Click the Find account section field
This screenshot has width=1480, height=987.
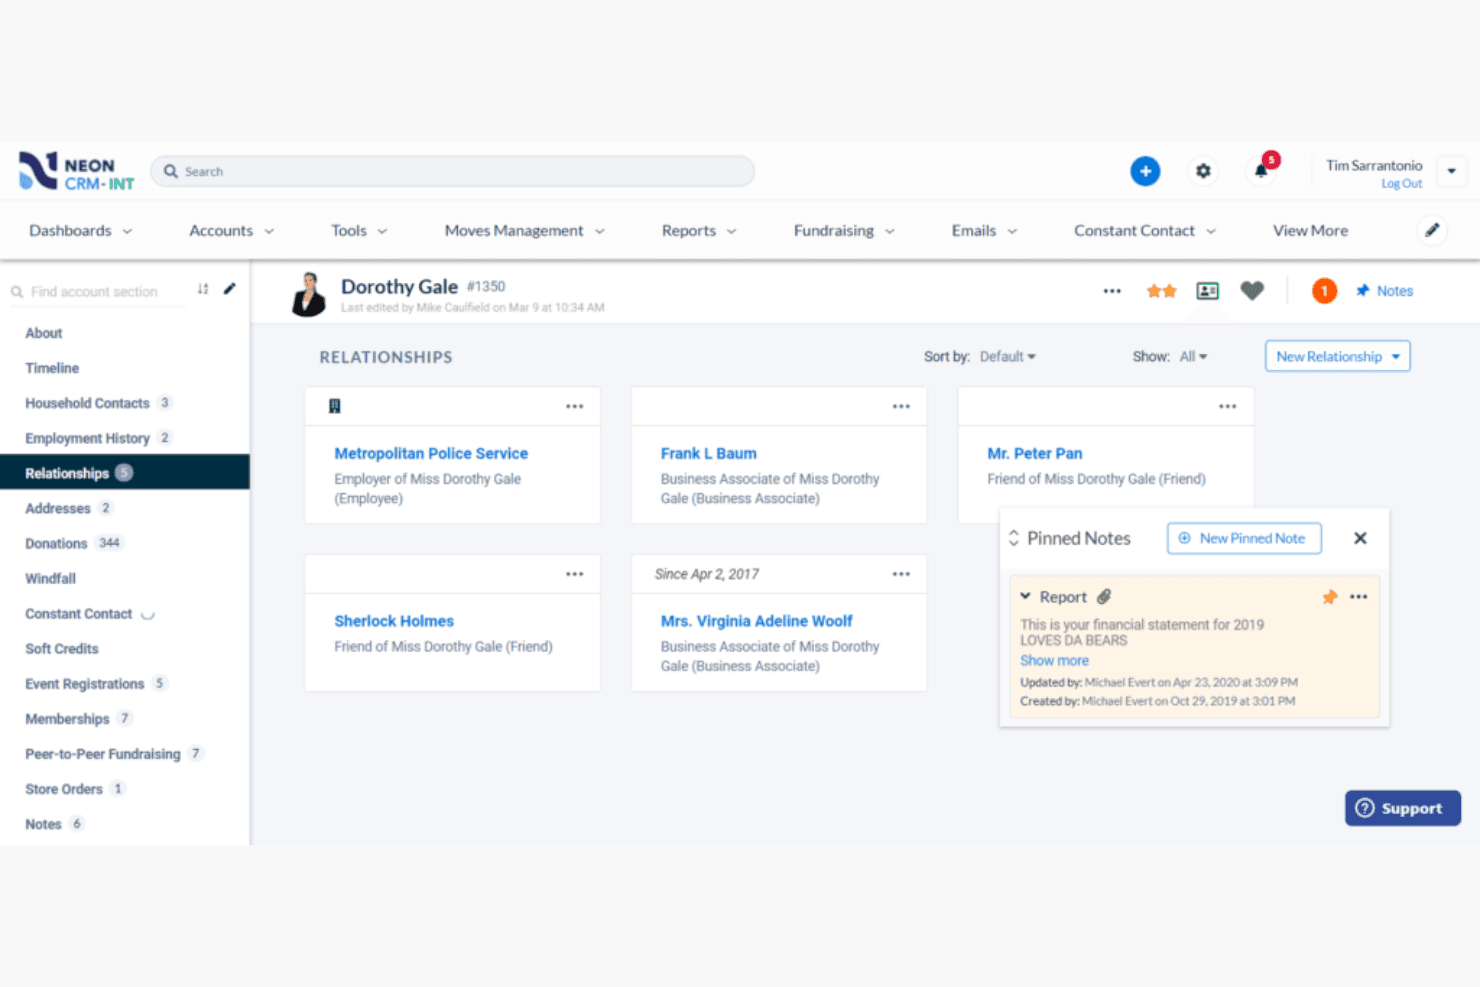(x=97, y=292)
